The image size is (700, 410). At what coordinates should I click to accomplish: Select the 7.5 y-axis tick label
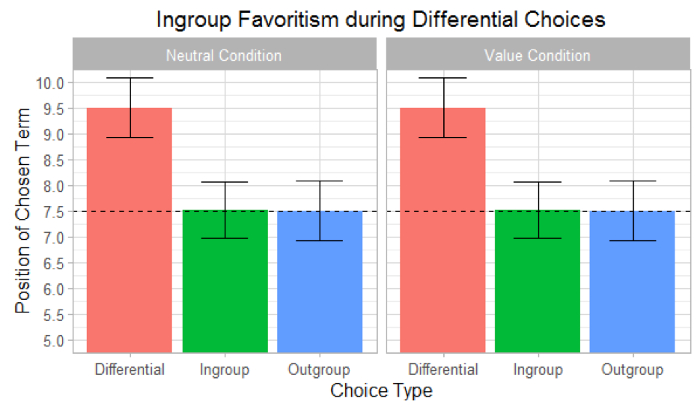53,211
